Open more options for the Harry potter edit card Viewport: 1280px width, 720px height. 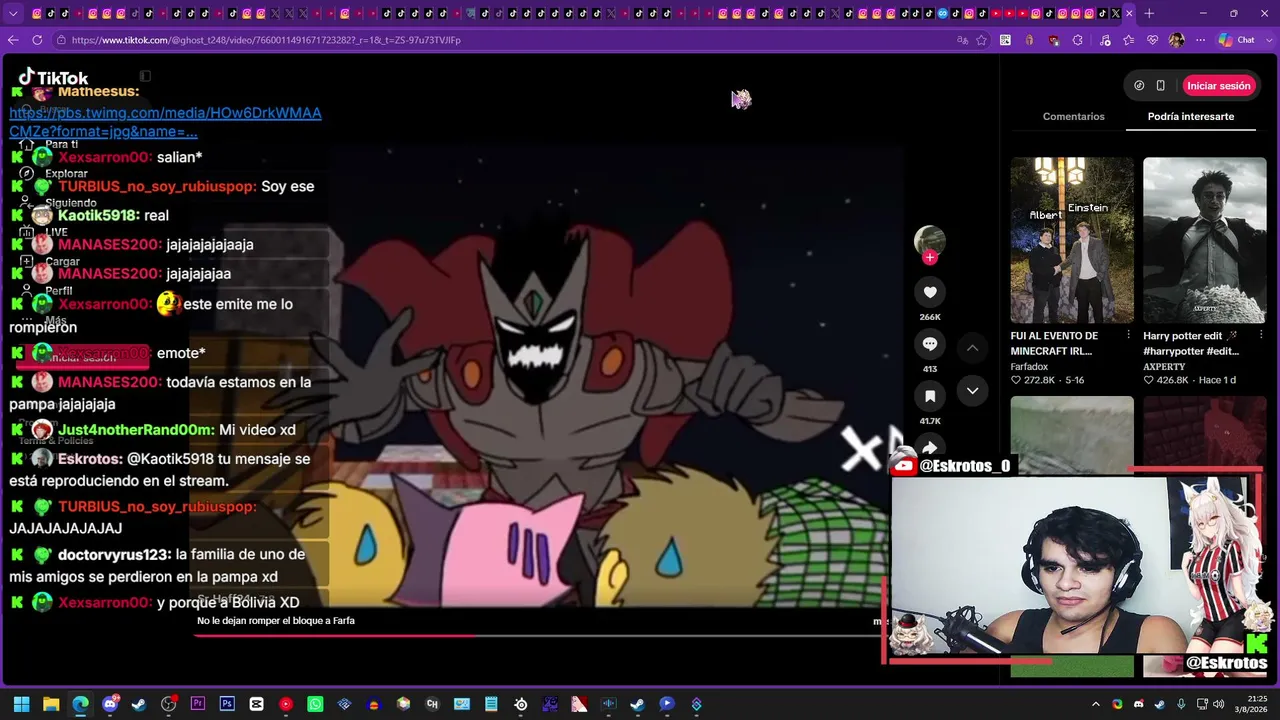pos(1261,336)
